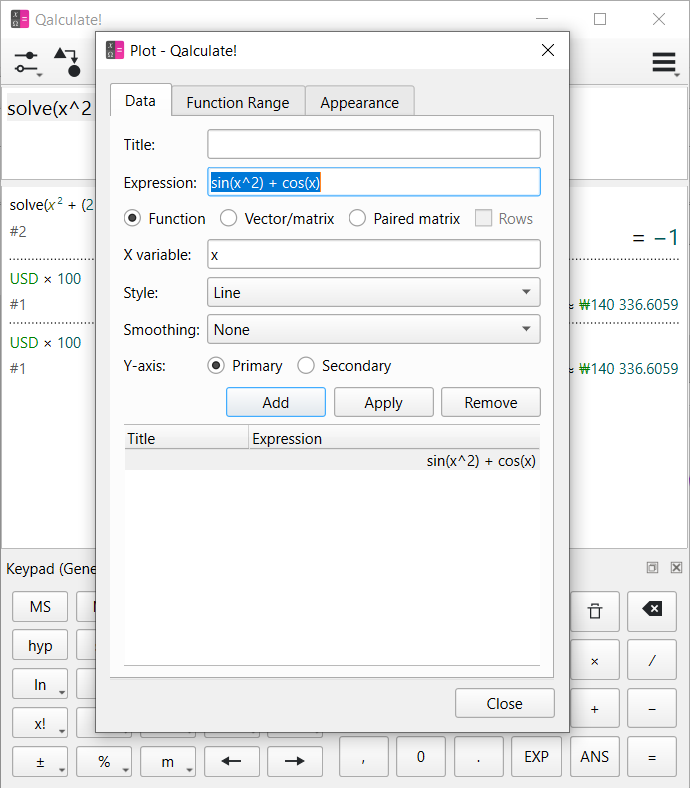Close the Plot dialog window
The height and width of the screenshot is (788, 690).
click(x=548, y=50)
